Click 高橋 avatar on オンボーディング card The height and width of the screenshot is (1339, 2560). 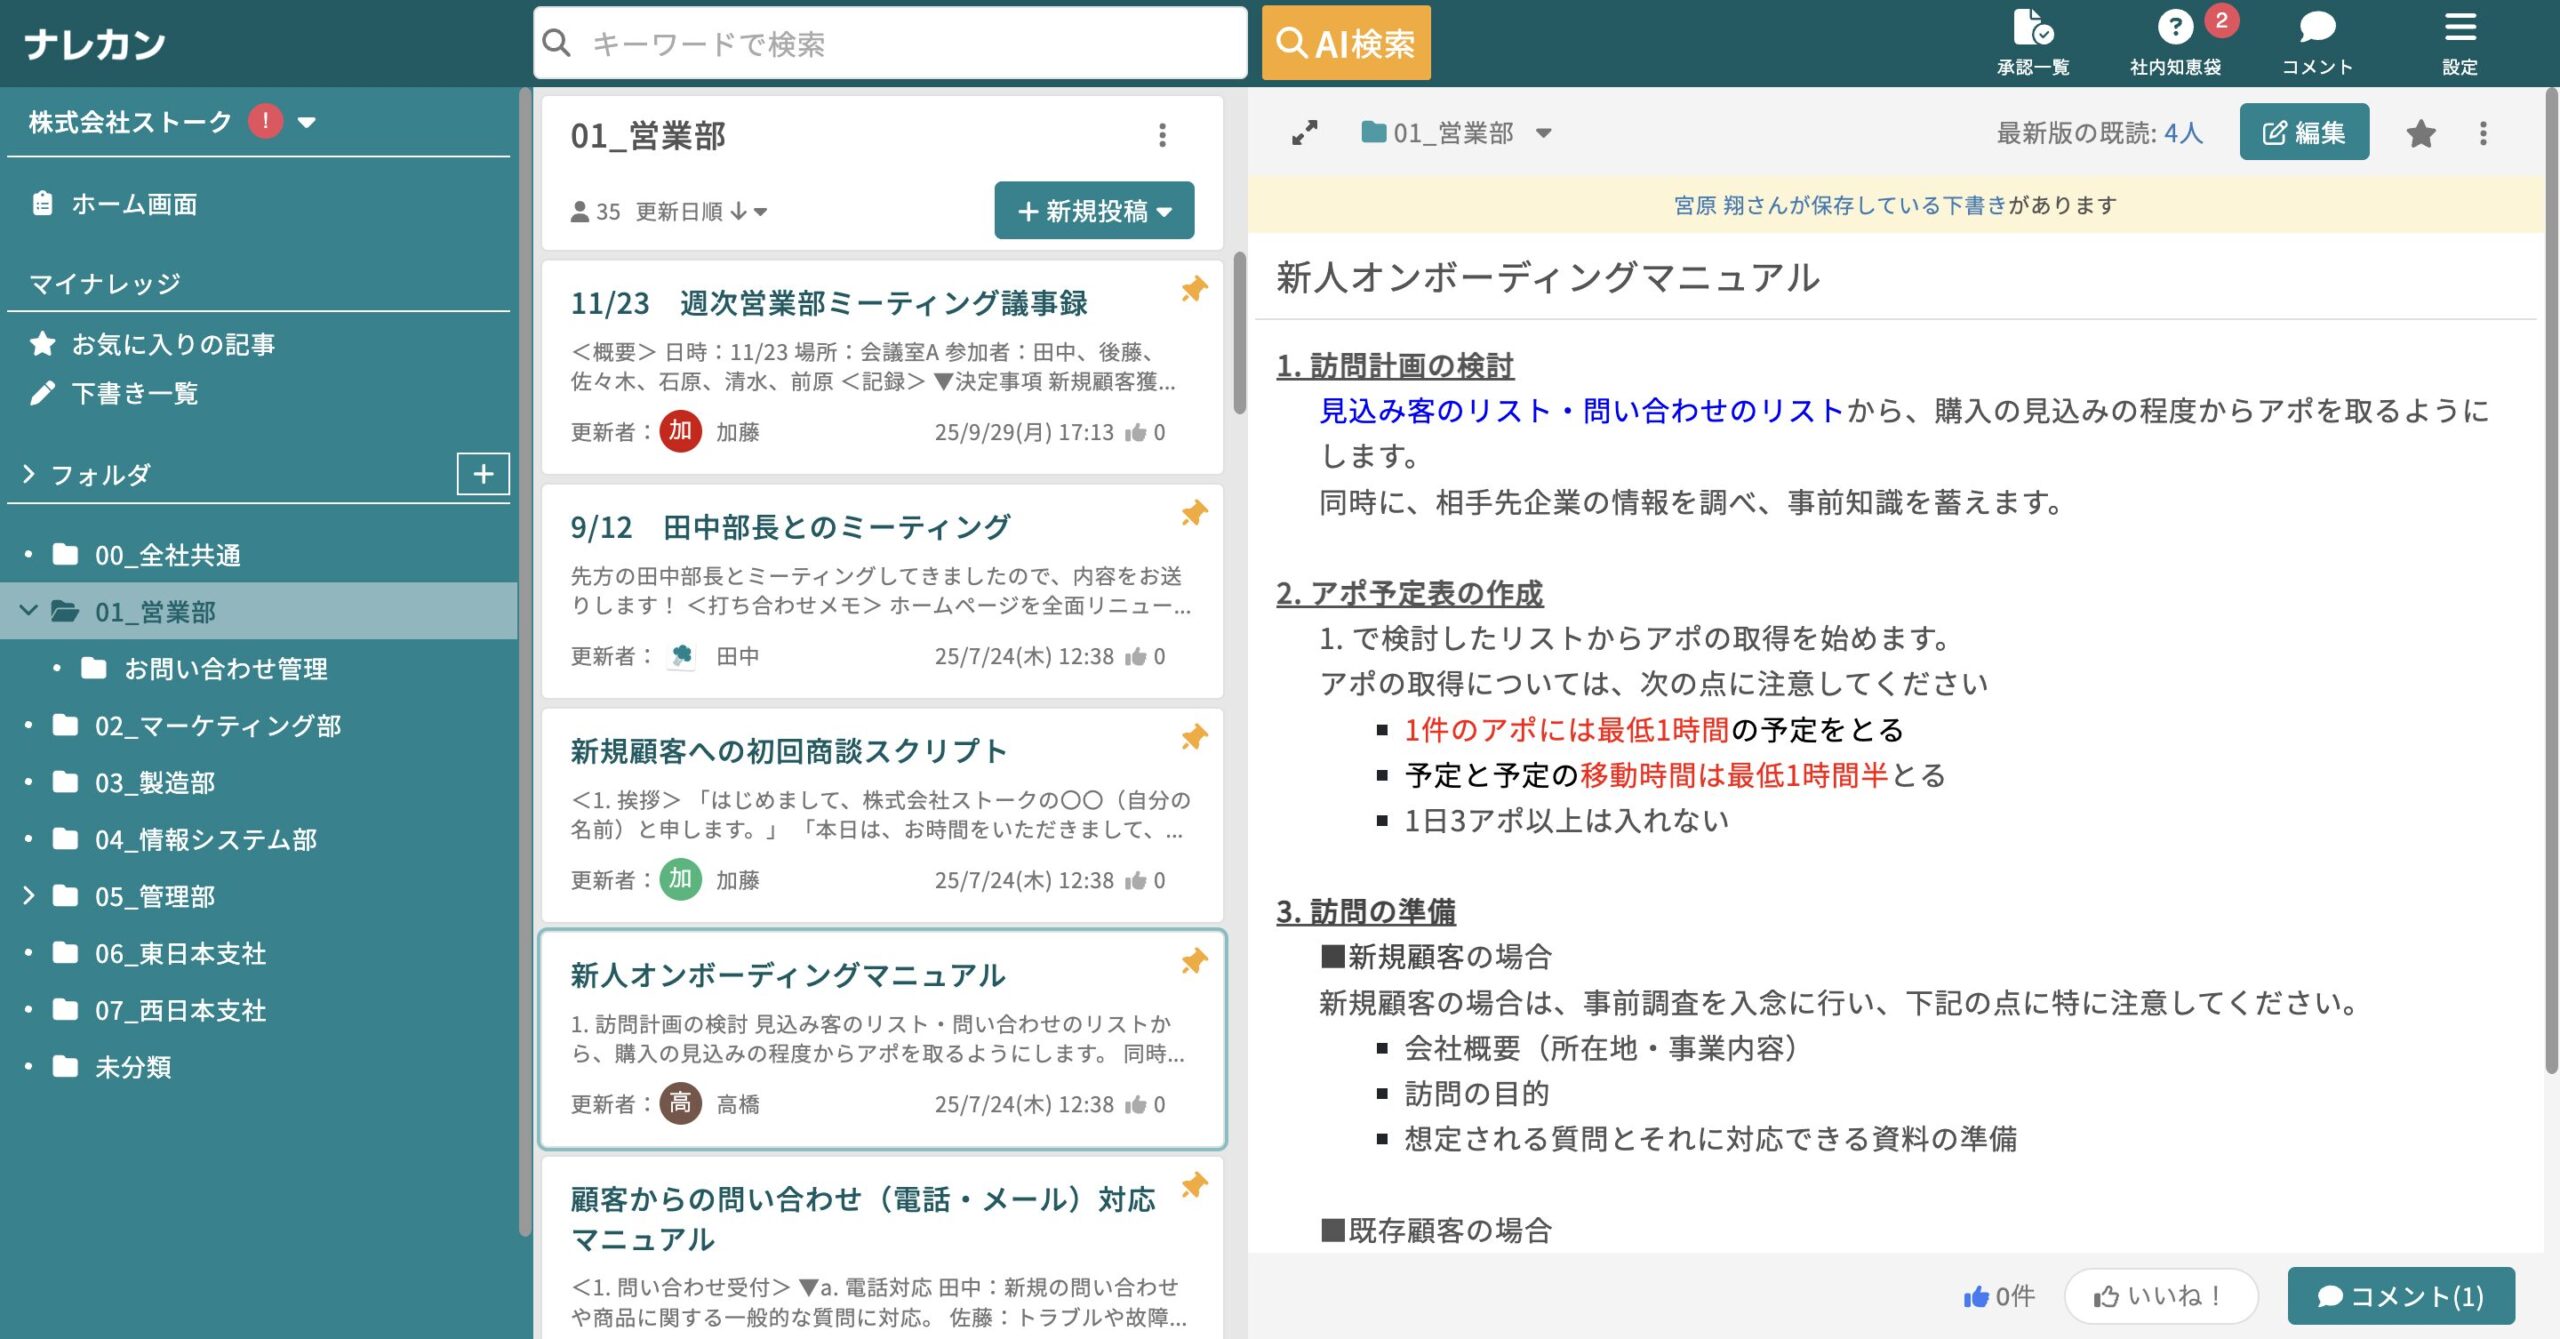pos(680,1104)
